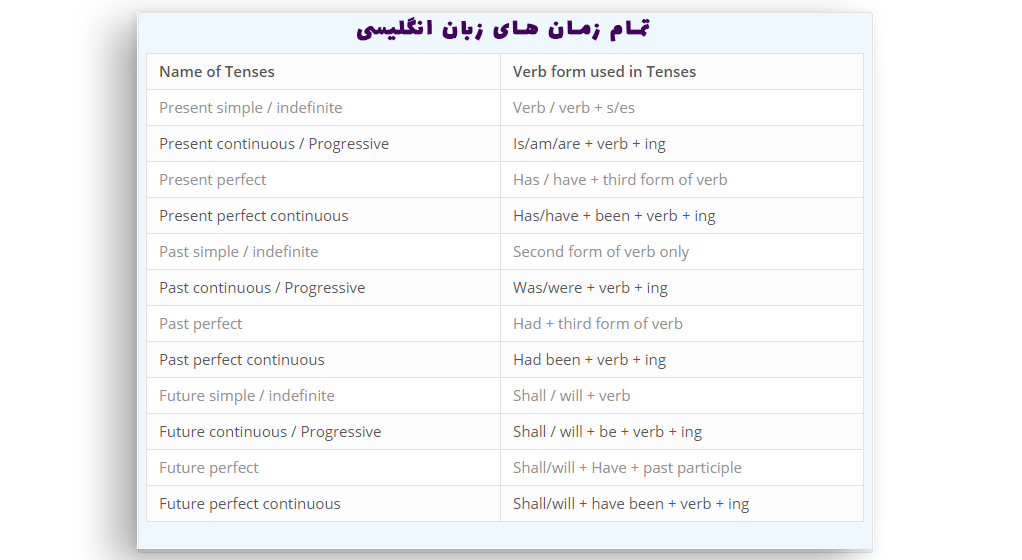The height and width of the screenshot is (560, 1022).
Task: Click 'Second form of verb only' cell
Action: click(682, 252)
